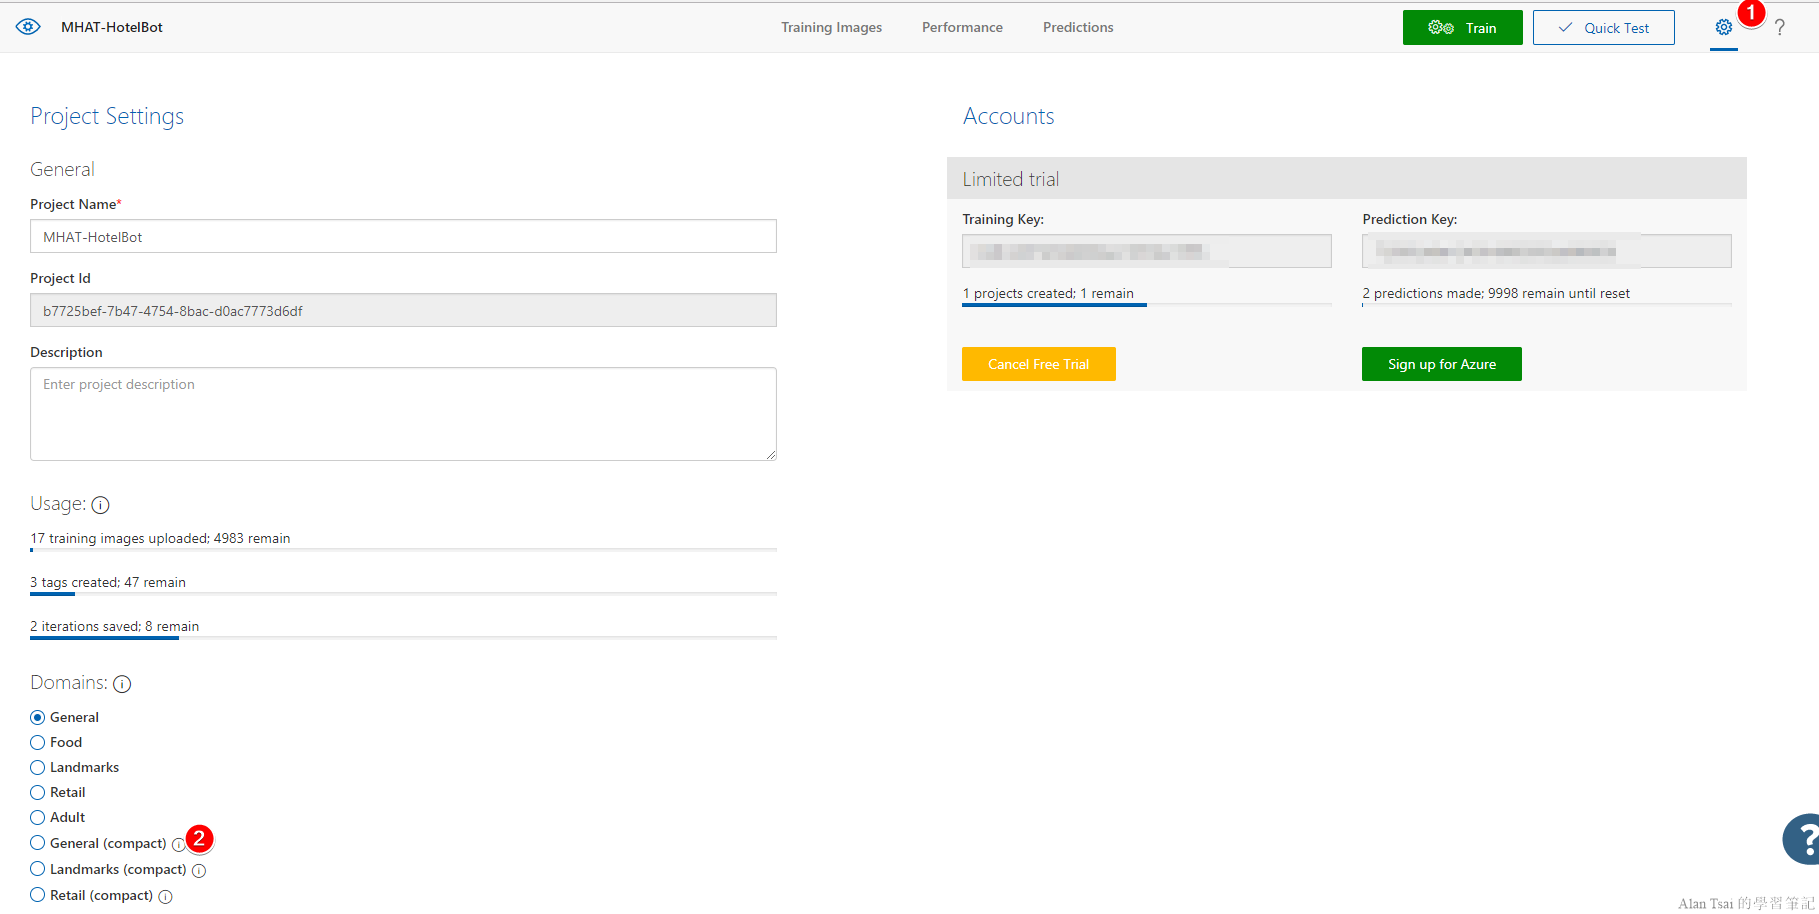Image resolution: width=1819 pixels, height=914 pixels.
Task: Select the General domain radio button
Action: [x=38, y=717]
